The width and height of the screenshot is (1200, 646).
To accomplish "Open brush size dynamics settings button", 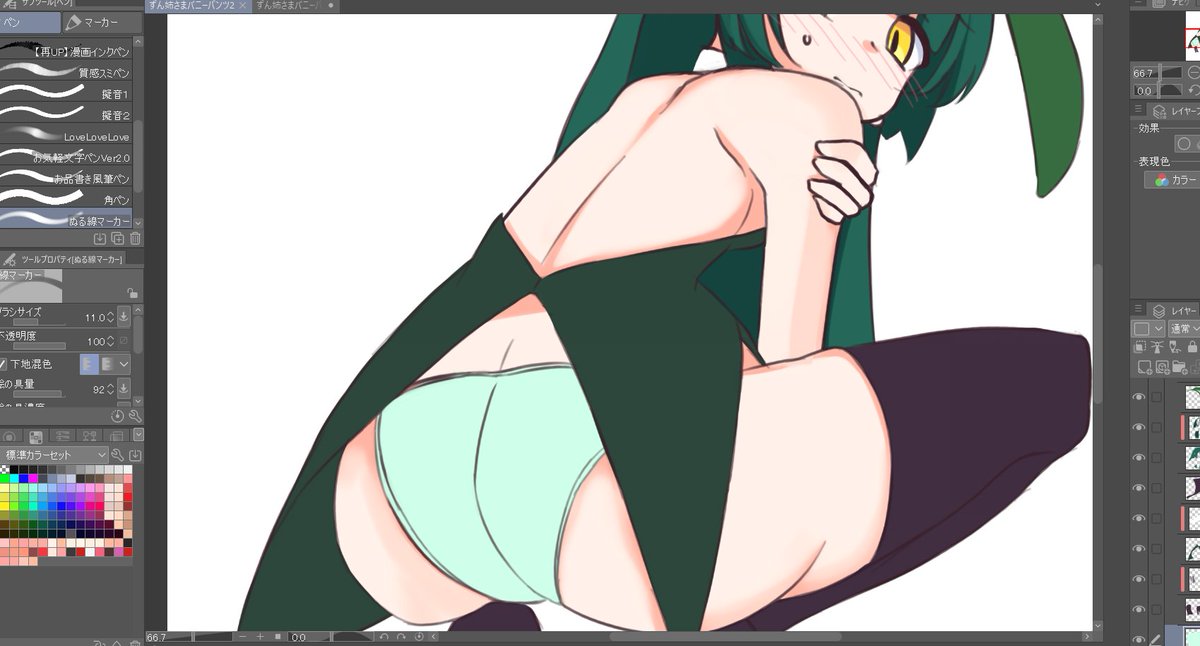I will tap(124, 317).
